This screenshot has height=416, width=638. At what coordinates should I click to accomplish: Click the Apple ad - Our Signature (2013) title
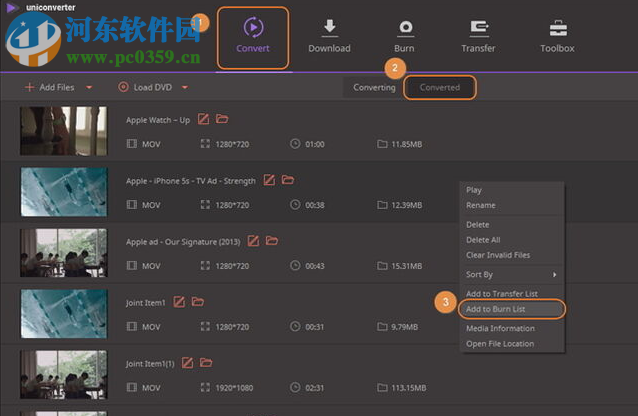tap(183, 242)
